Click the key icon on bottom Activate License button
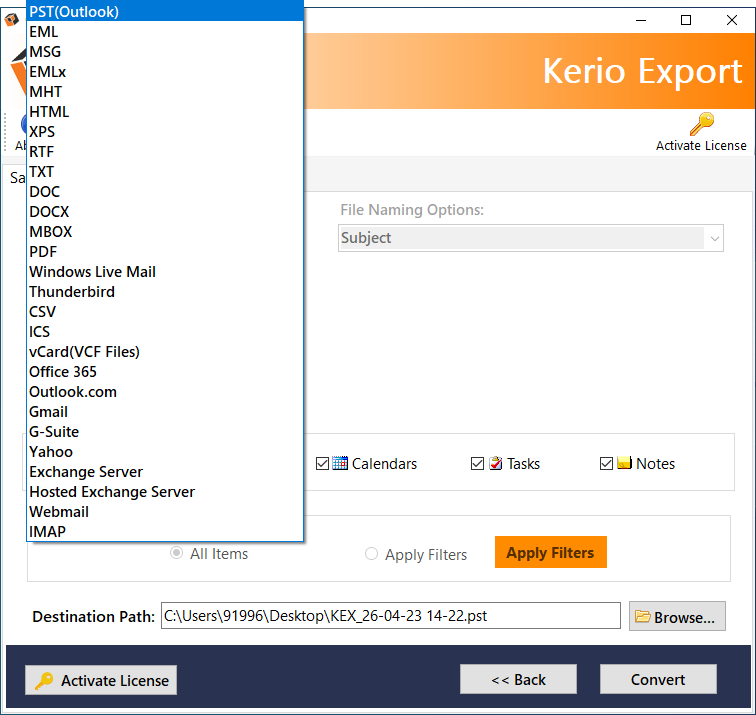The width and height of the screenshot is (756, 715). click(x=44, y=680)
